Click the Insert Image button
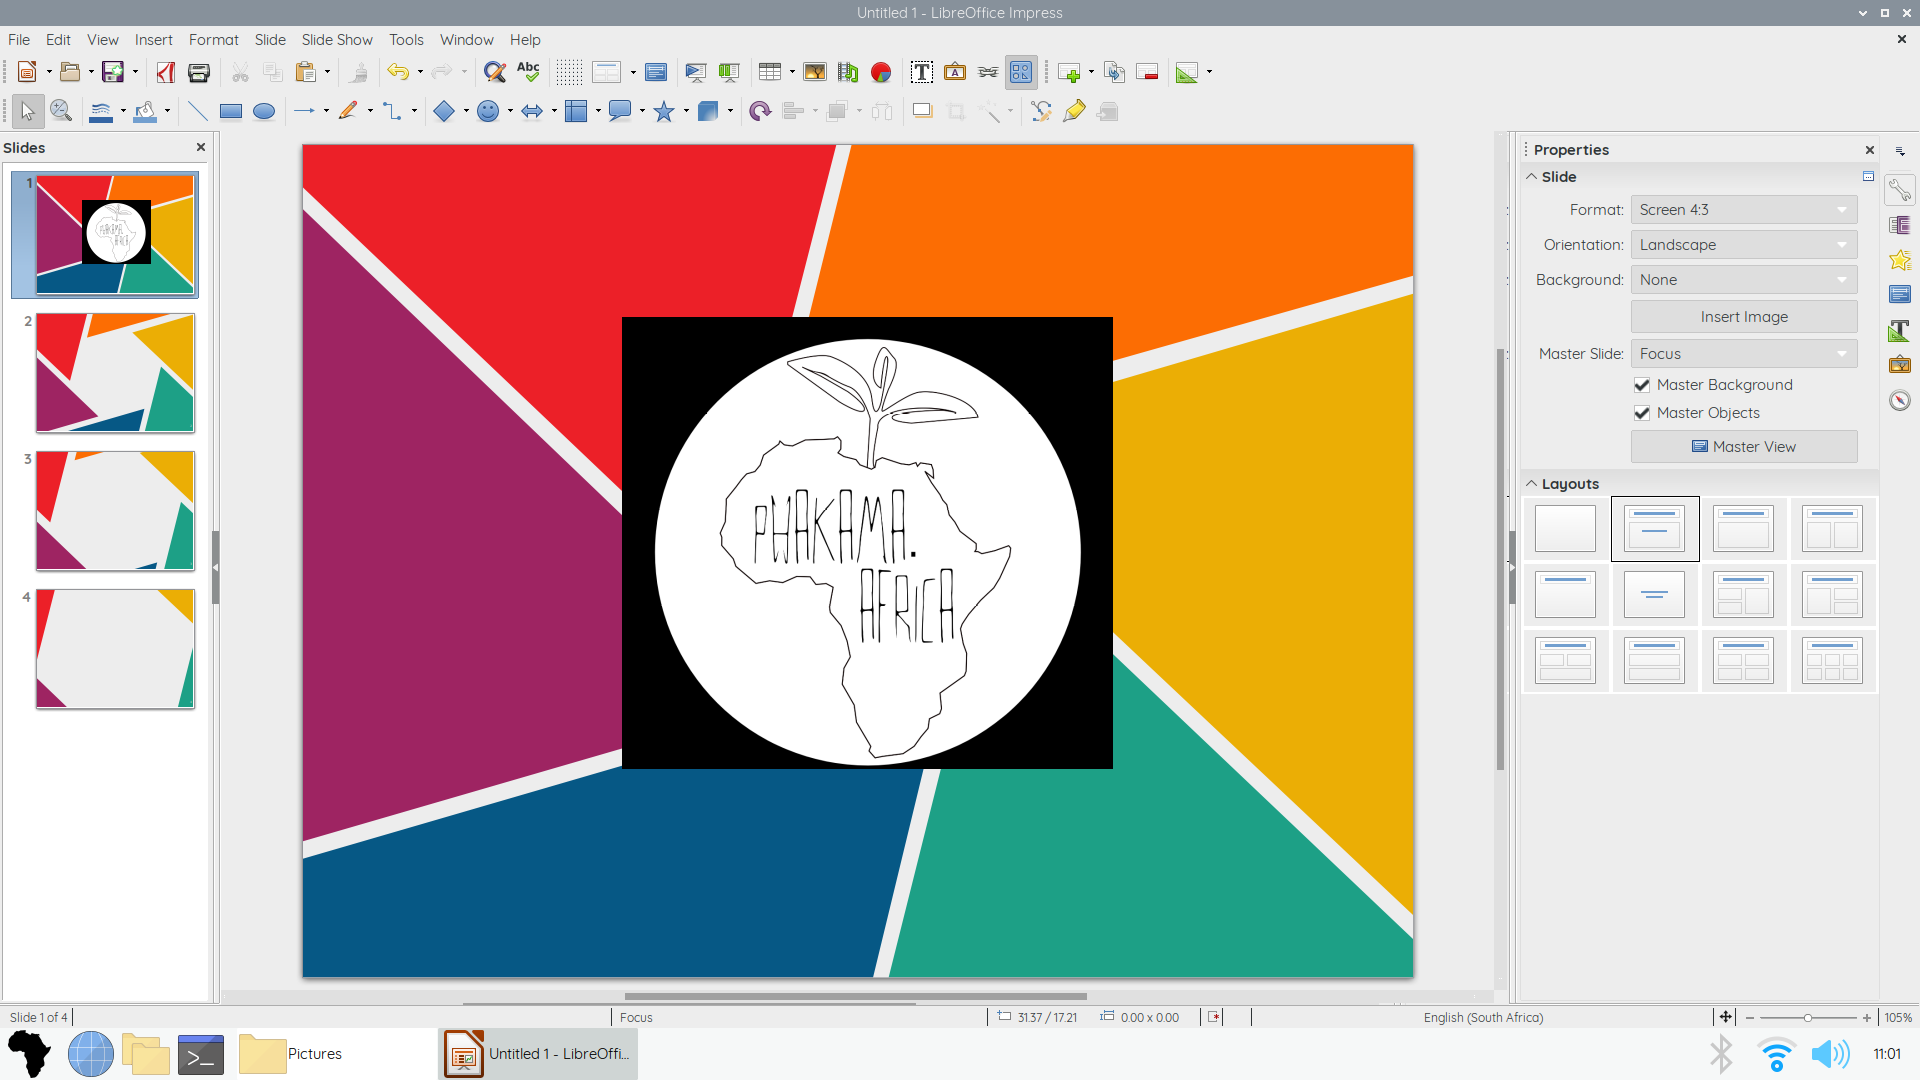Viewport: 1920px width, 1080px height. point(1744,317)
